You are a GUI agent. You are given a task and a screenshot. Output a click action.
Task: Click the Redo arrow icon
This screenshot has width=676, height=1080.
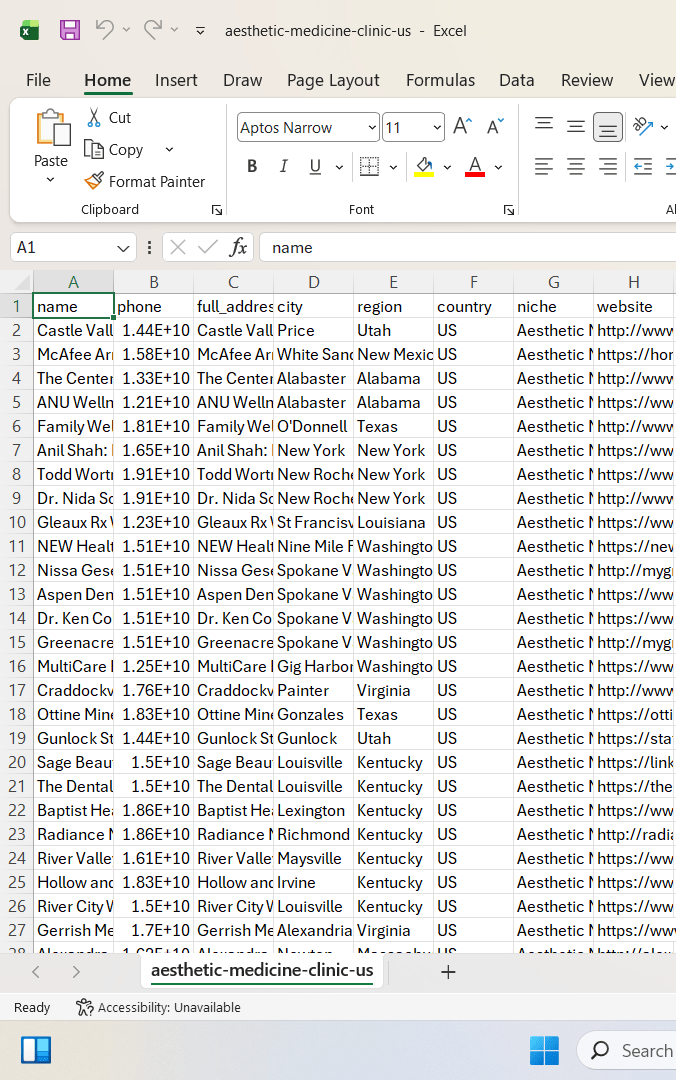pos(153,30)
